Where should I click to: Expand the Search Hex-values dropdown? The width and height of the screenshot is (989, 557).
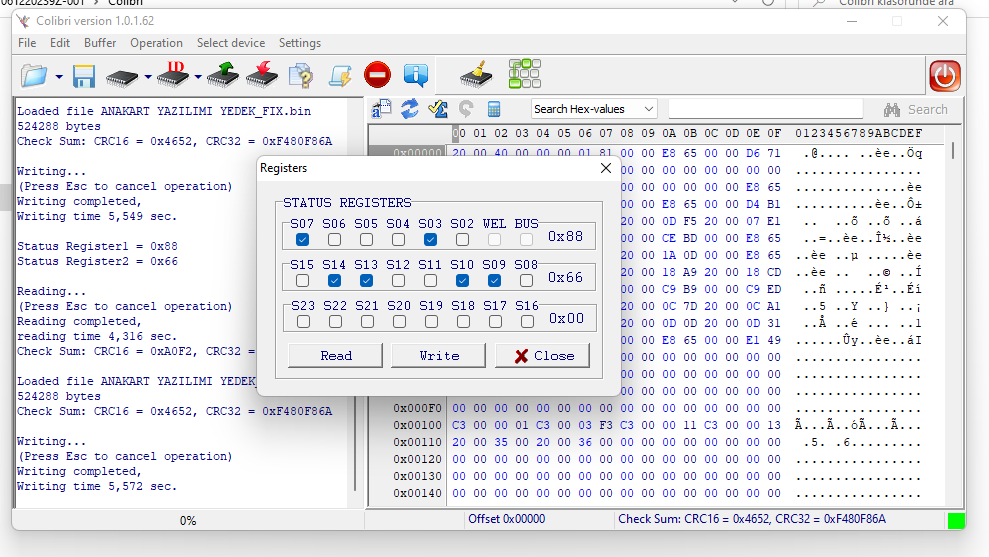point(648,109)
